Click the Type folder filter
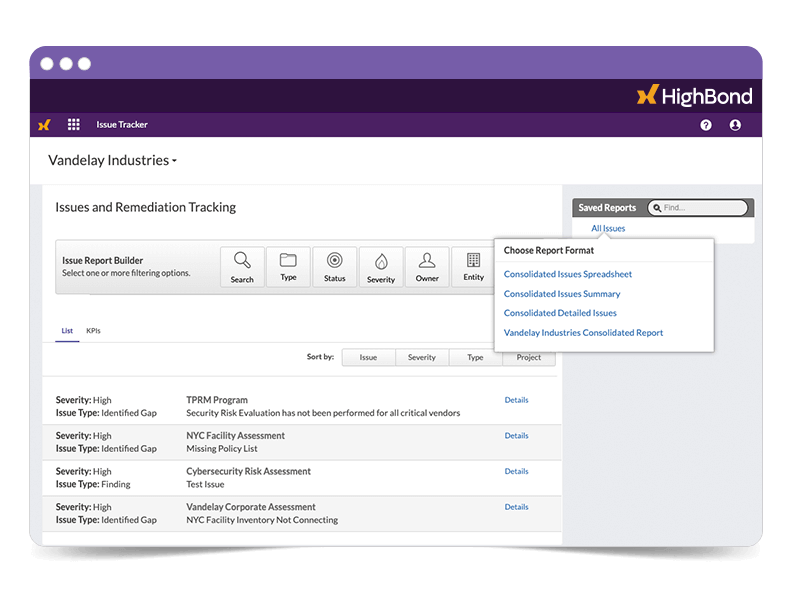800x600 pixels. 288,267
